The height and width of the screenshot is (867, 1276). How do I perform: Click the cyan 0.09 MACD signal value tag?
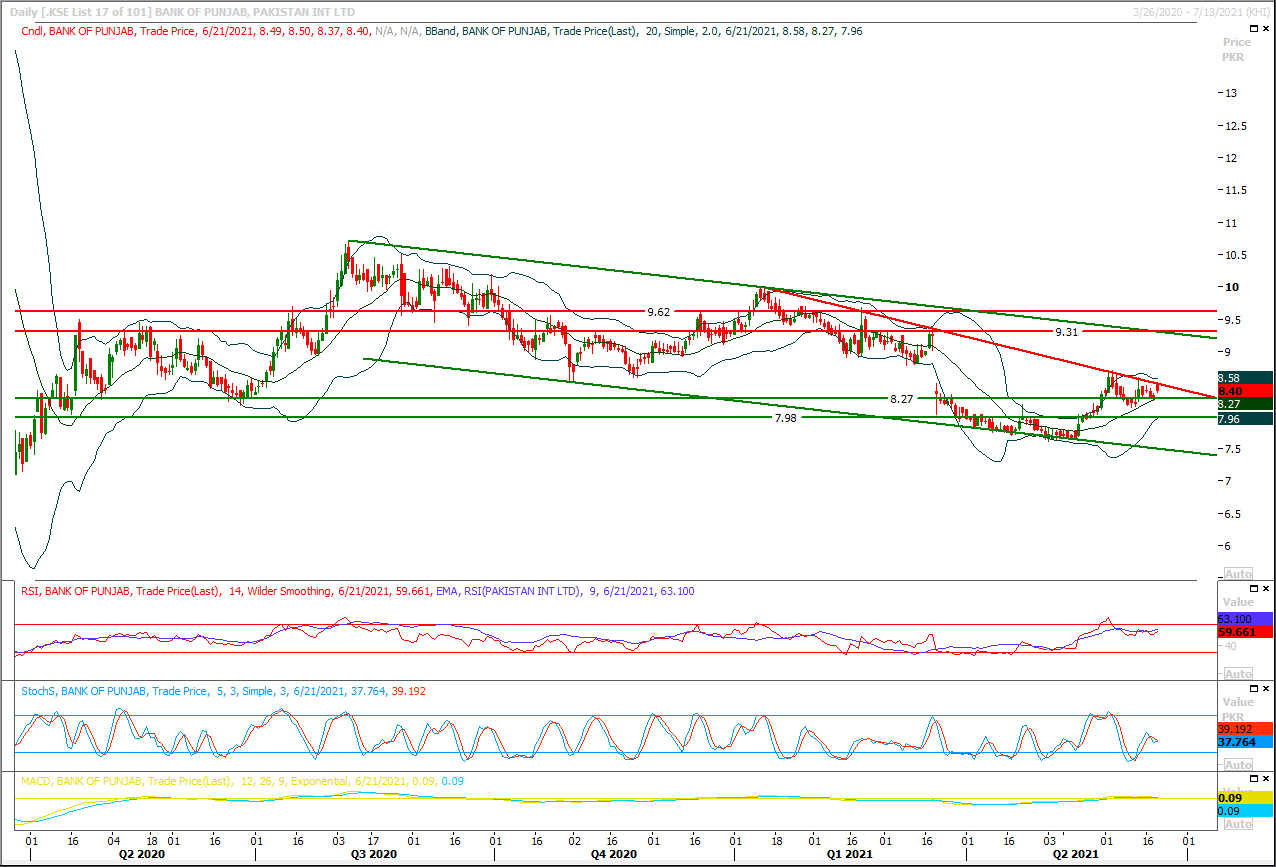[x=1245, y=811]
